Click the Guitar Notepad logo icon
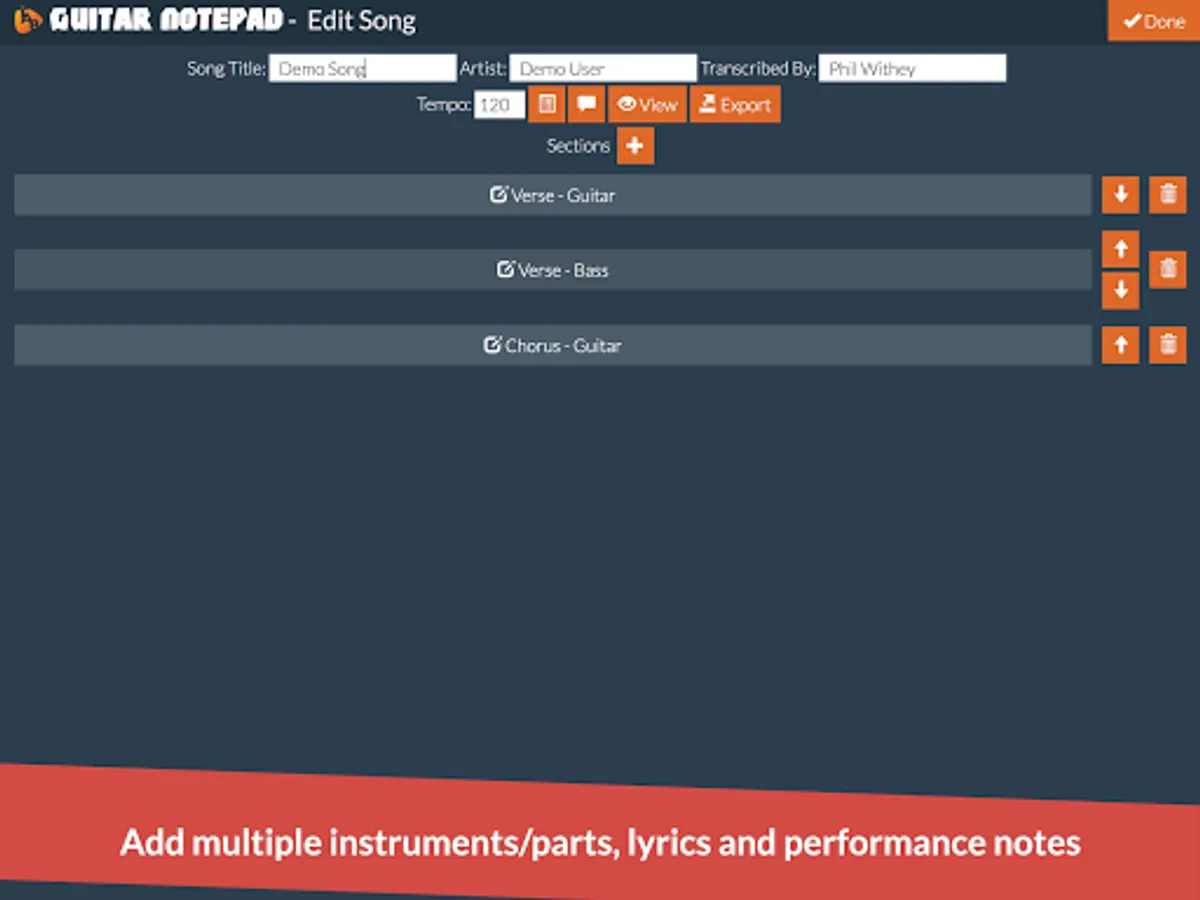Screen dimensions: 1200x900 tap(29, 20)
